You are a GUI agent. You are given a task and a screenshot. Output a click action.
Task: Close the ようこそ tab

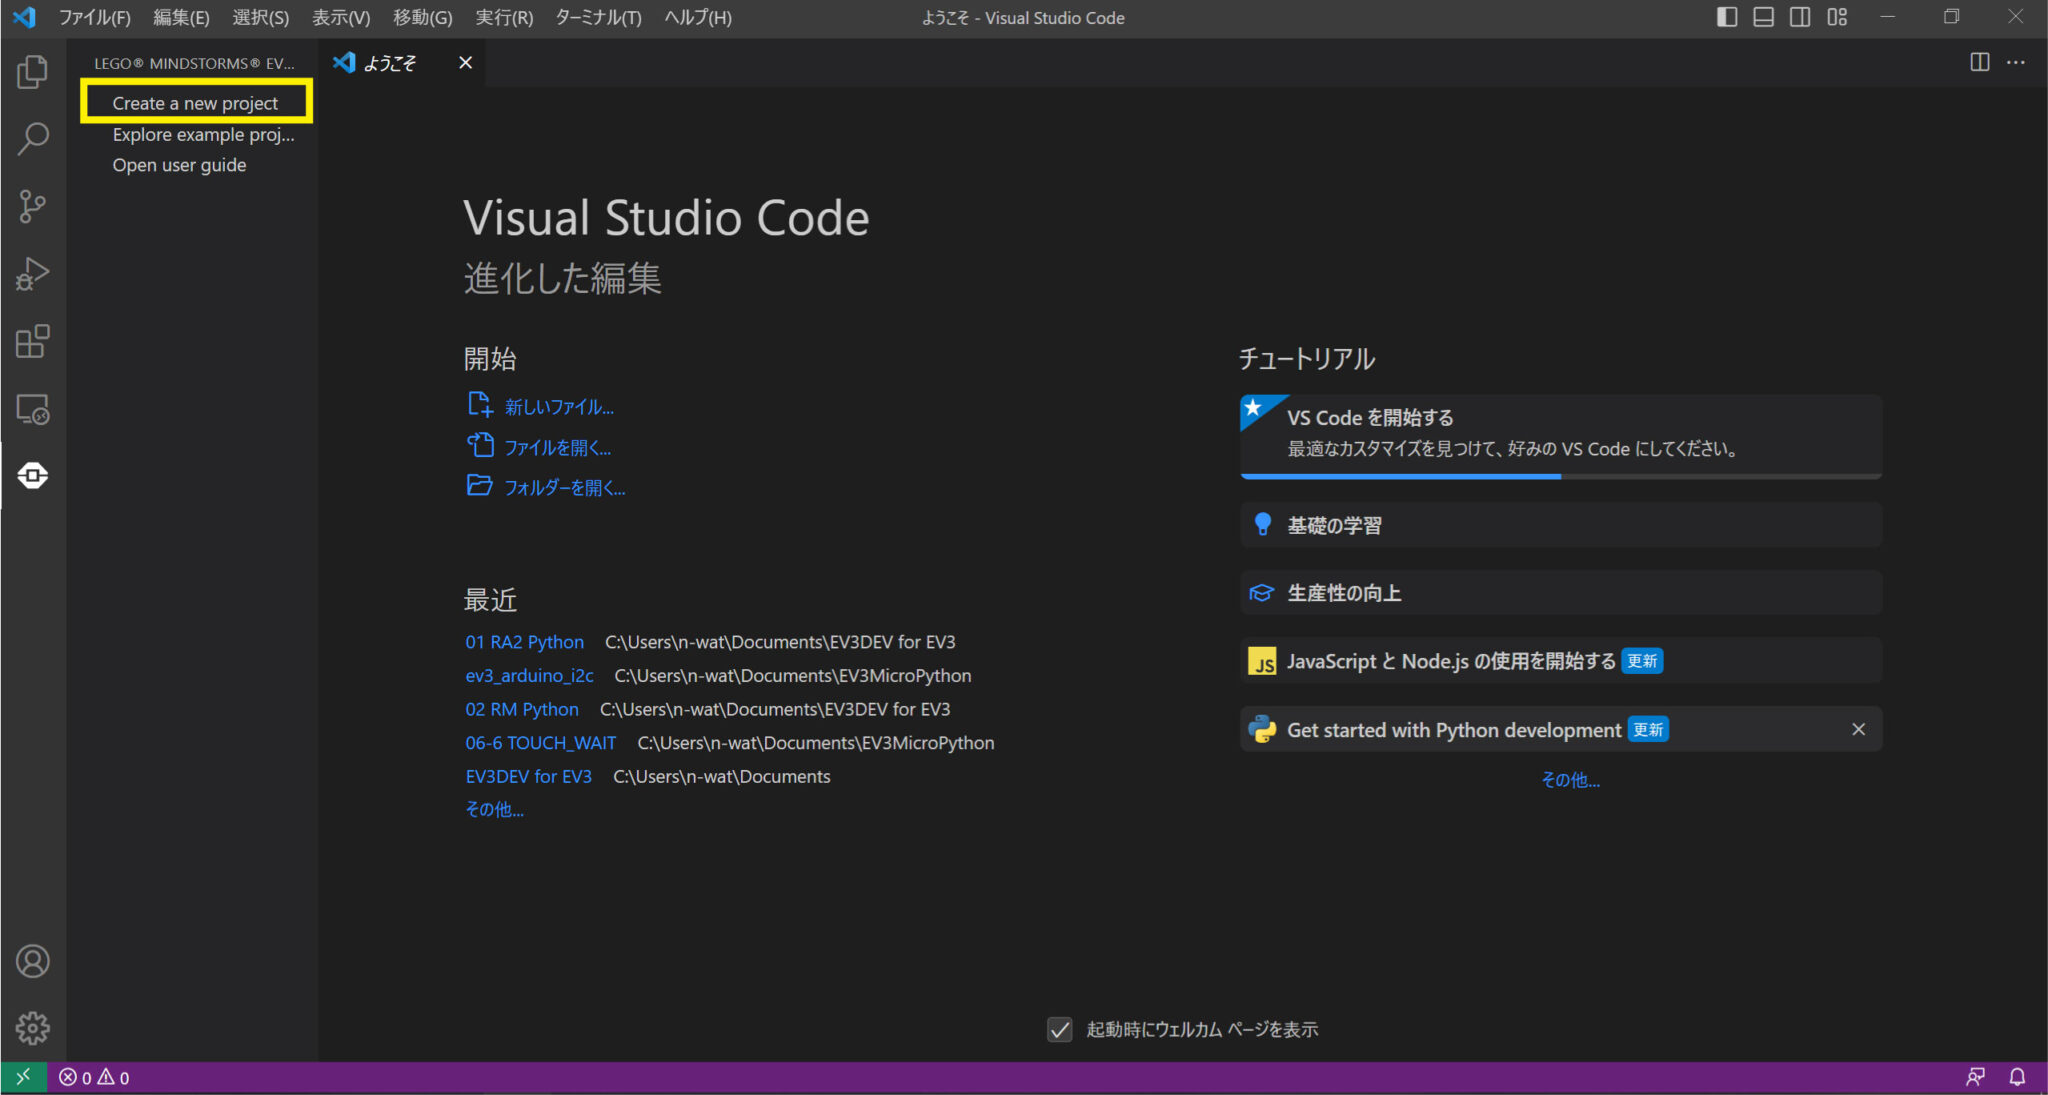pos(465,63)
